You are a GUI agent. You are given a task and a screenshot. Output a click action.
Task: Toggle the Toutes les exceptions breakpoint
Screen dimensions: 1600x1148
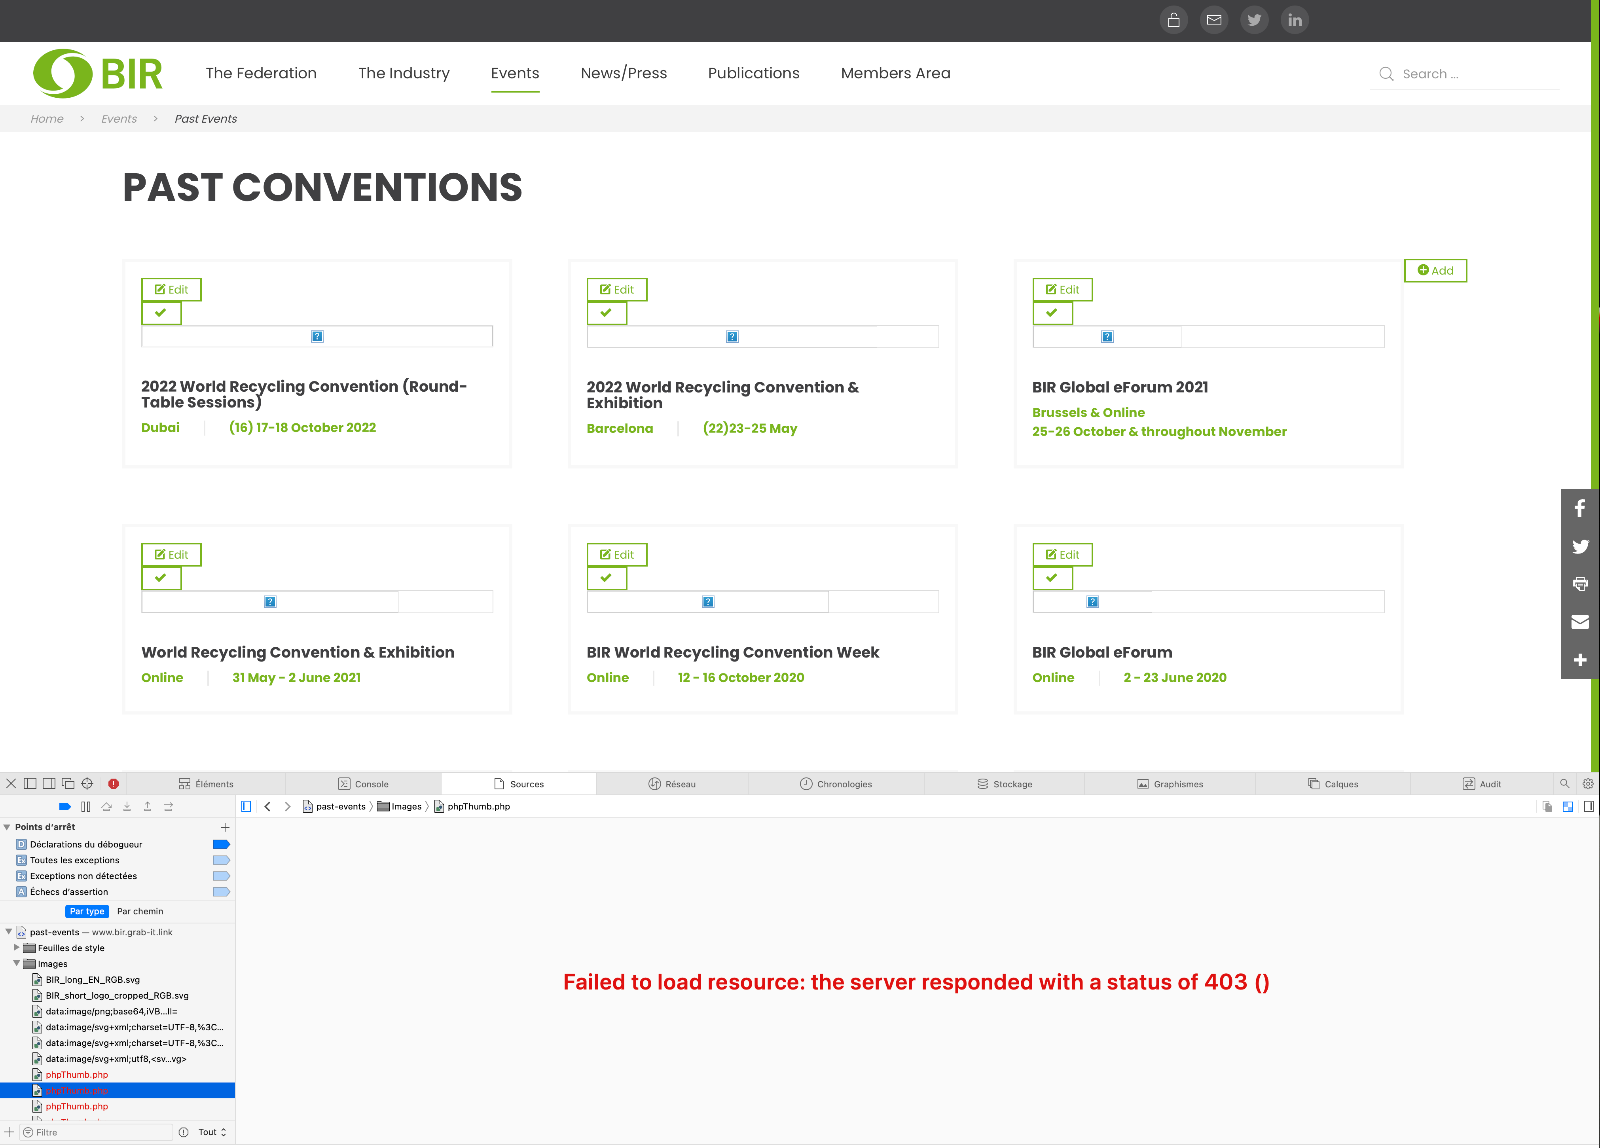221,860
